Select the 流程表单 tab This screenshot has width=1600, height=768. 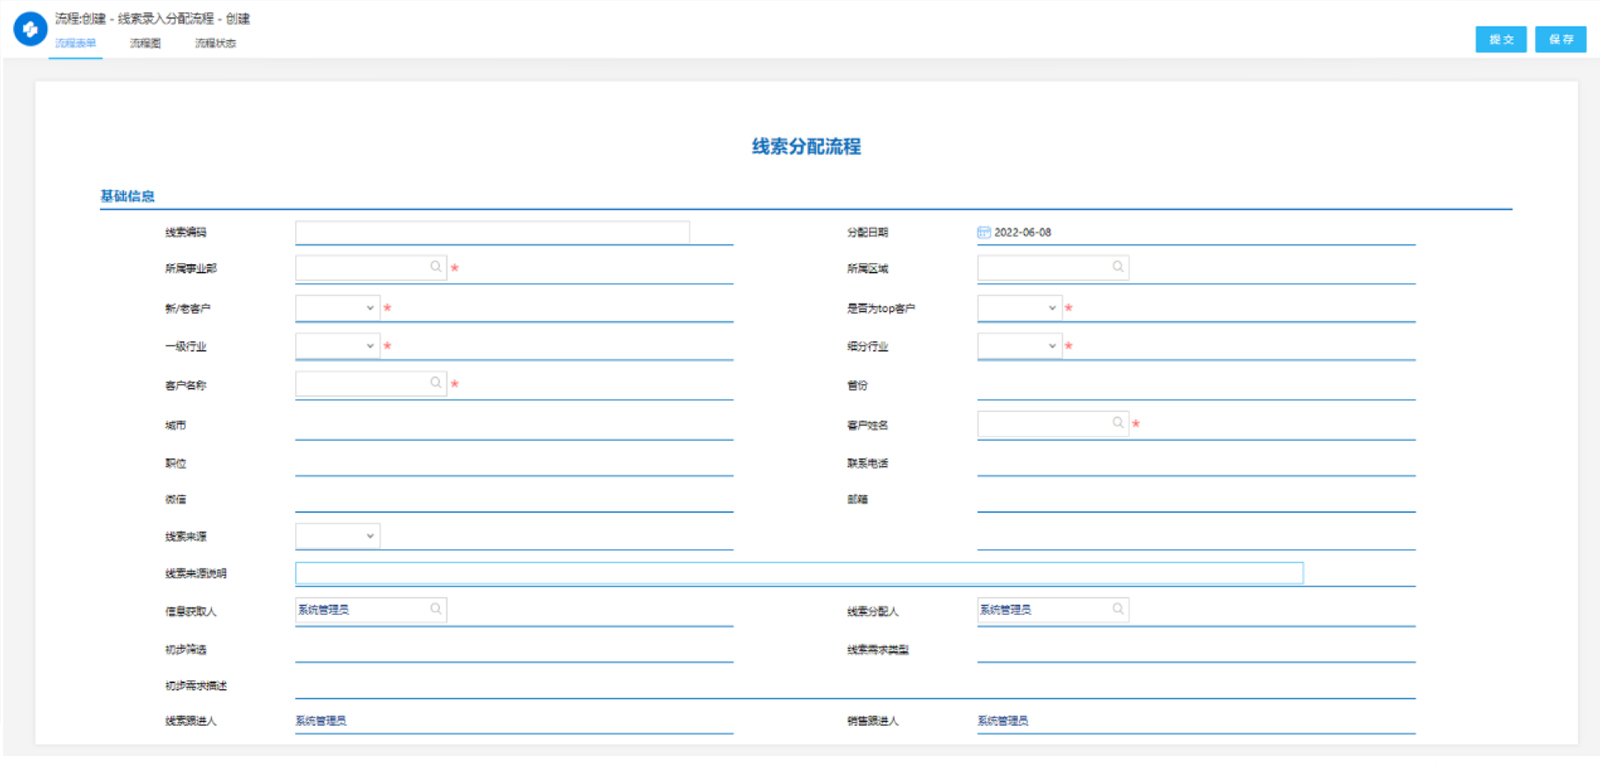pos(76,43)
